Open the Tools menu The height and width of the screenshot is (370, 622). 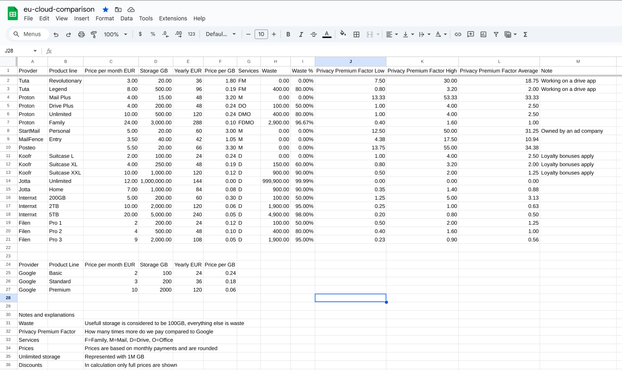point(146,19)
